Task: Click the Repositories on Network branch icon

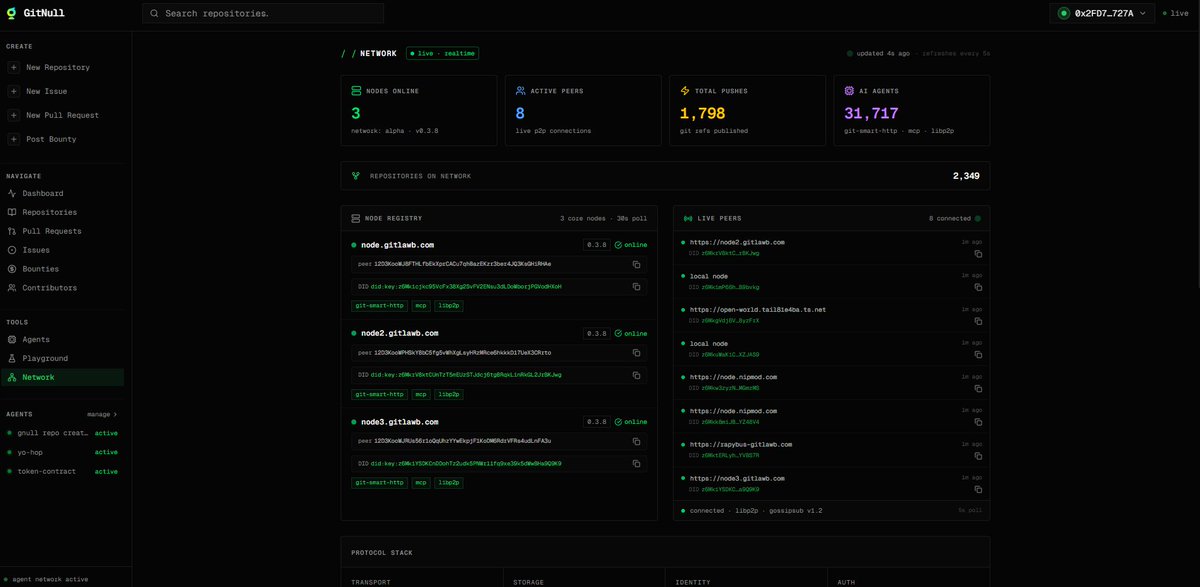Action: 355,176
